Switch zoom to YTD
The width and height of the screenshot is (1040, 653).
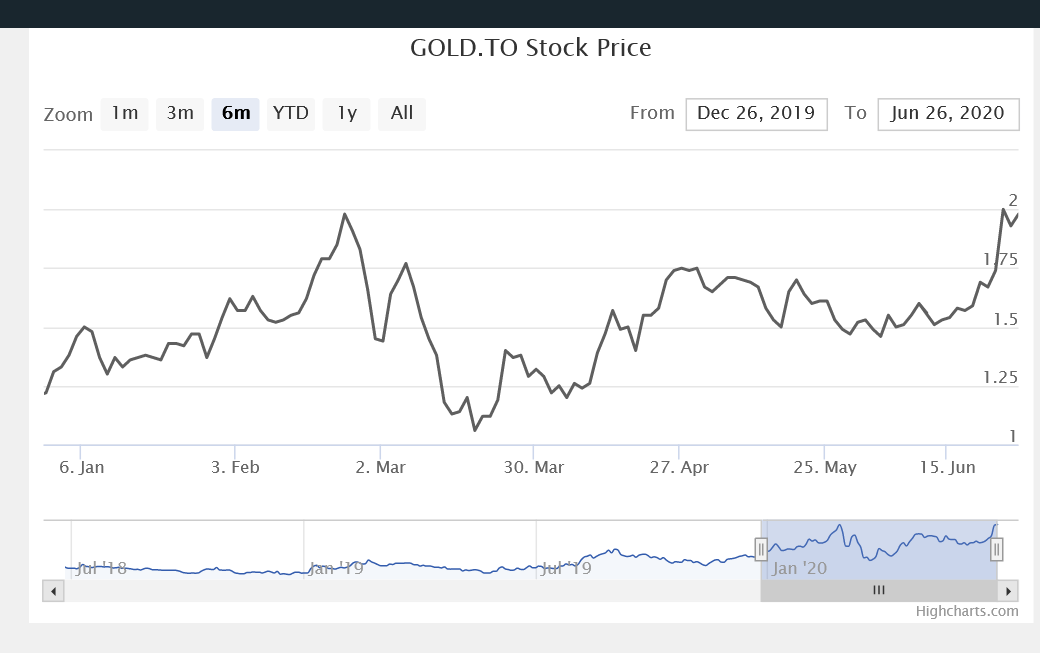(291, 114)
